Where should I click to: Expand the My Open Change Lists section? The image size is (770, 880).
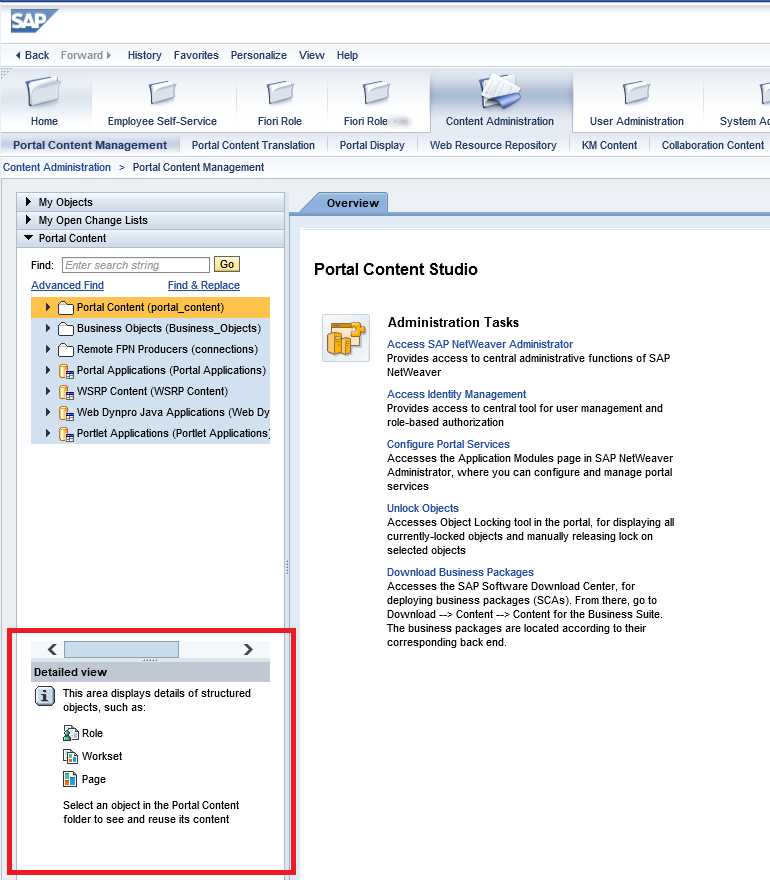[28, 219]
